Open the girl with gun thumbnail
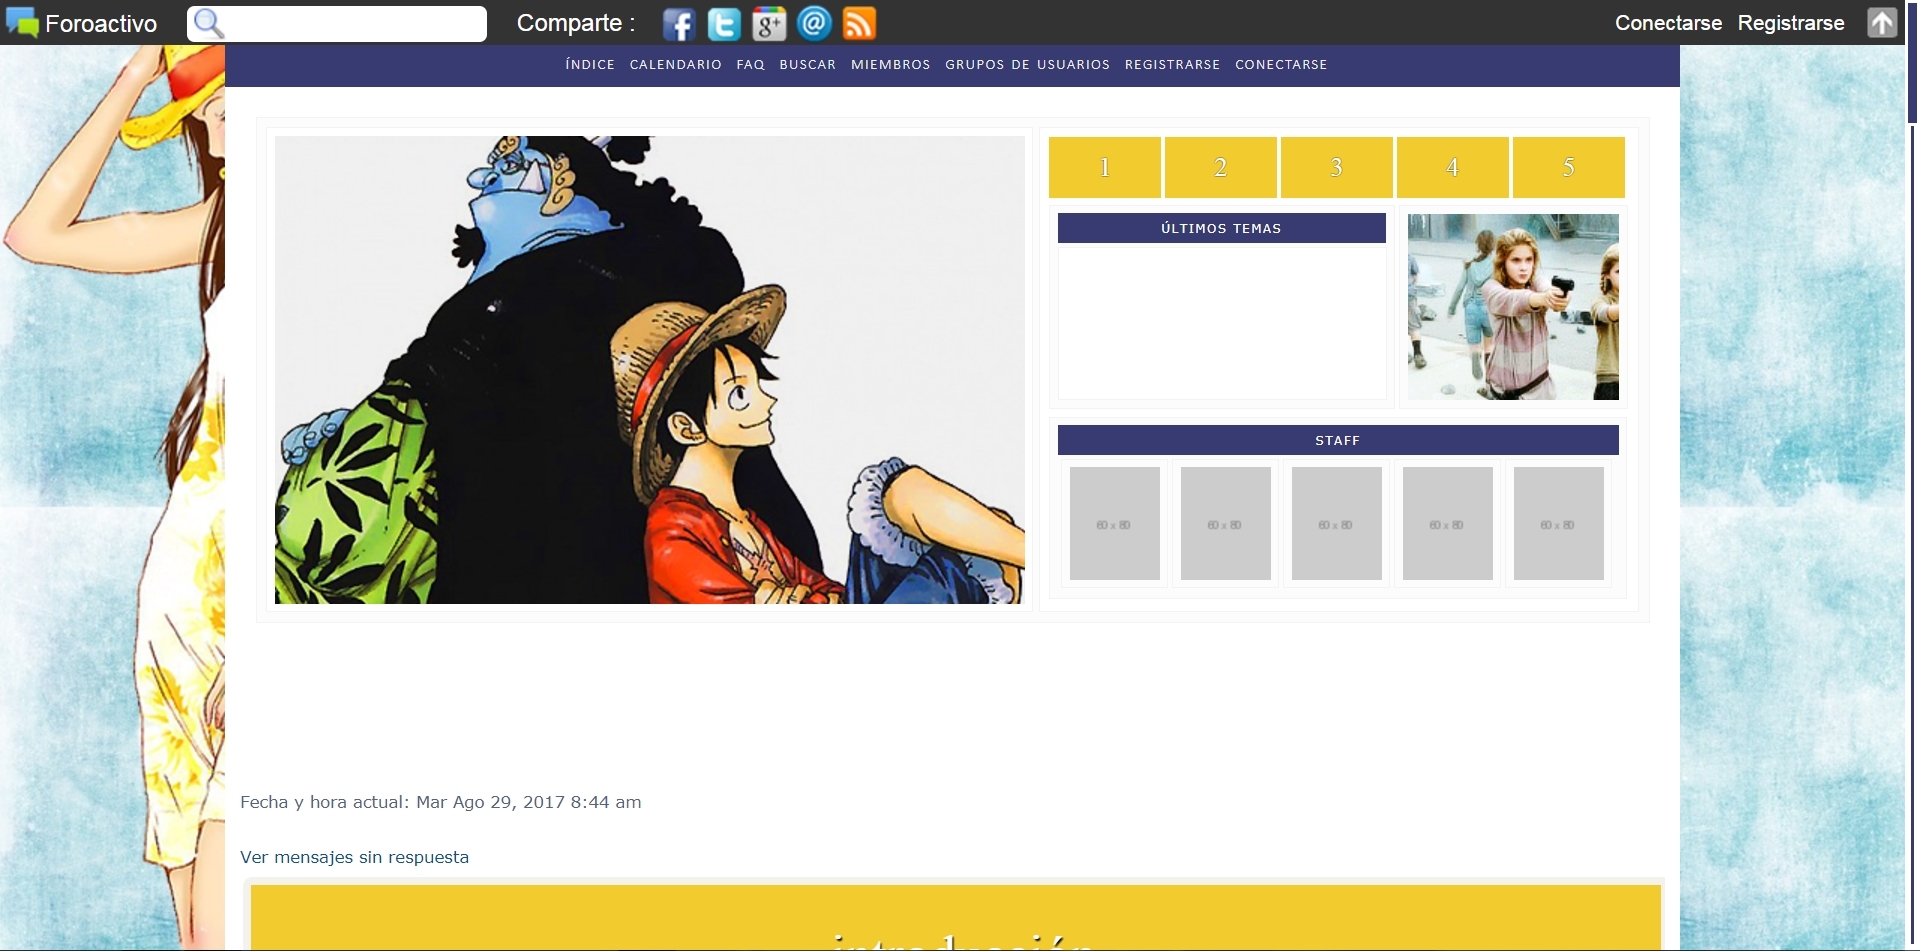1920x951 pixels. [1513, 307]
